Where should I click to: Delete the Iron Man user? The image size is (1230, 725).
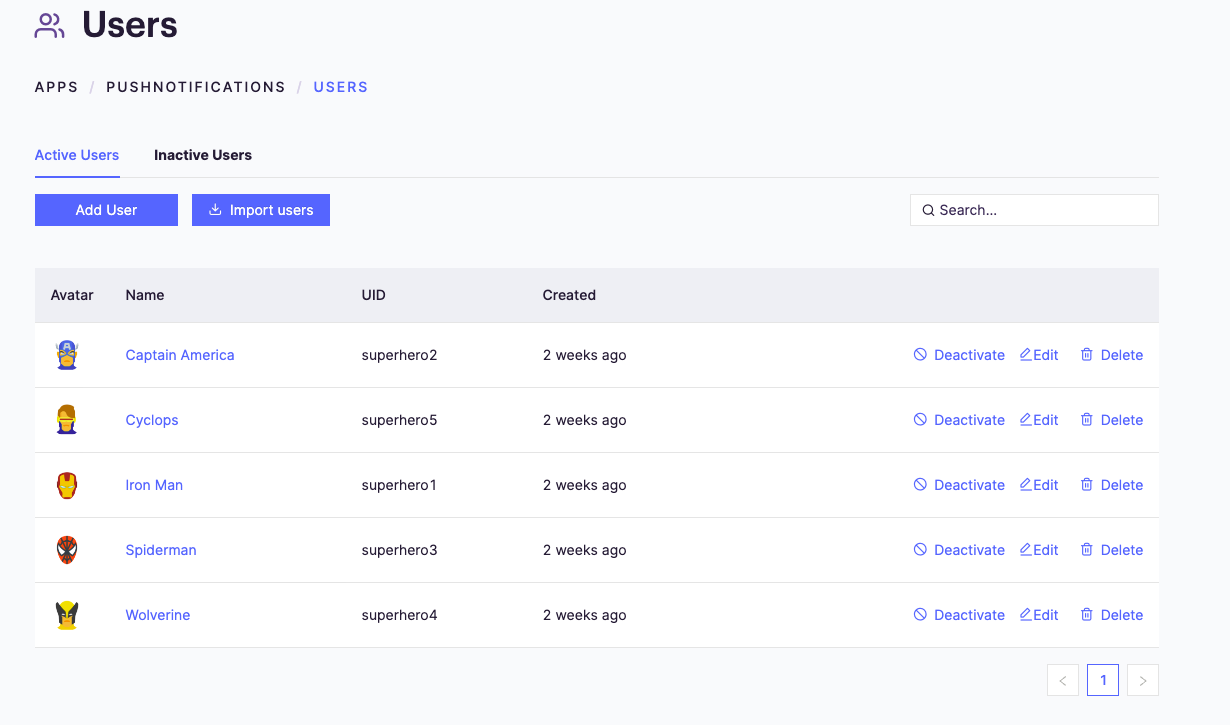coord(1111,485)
